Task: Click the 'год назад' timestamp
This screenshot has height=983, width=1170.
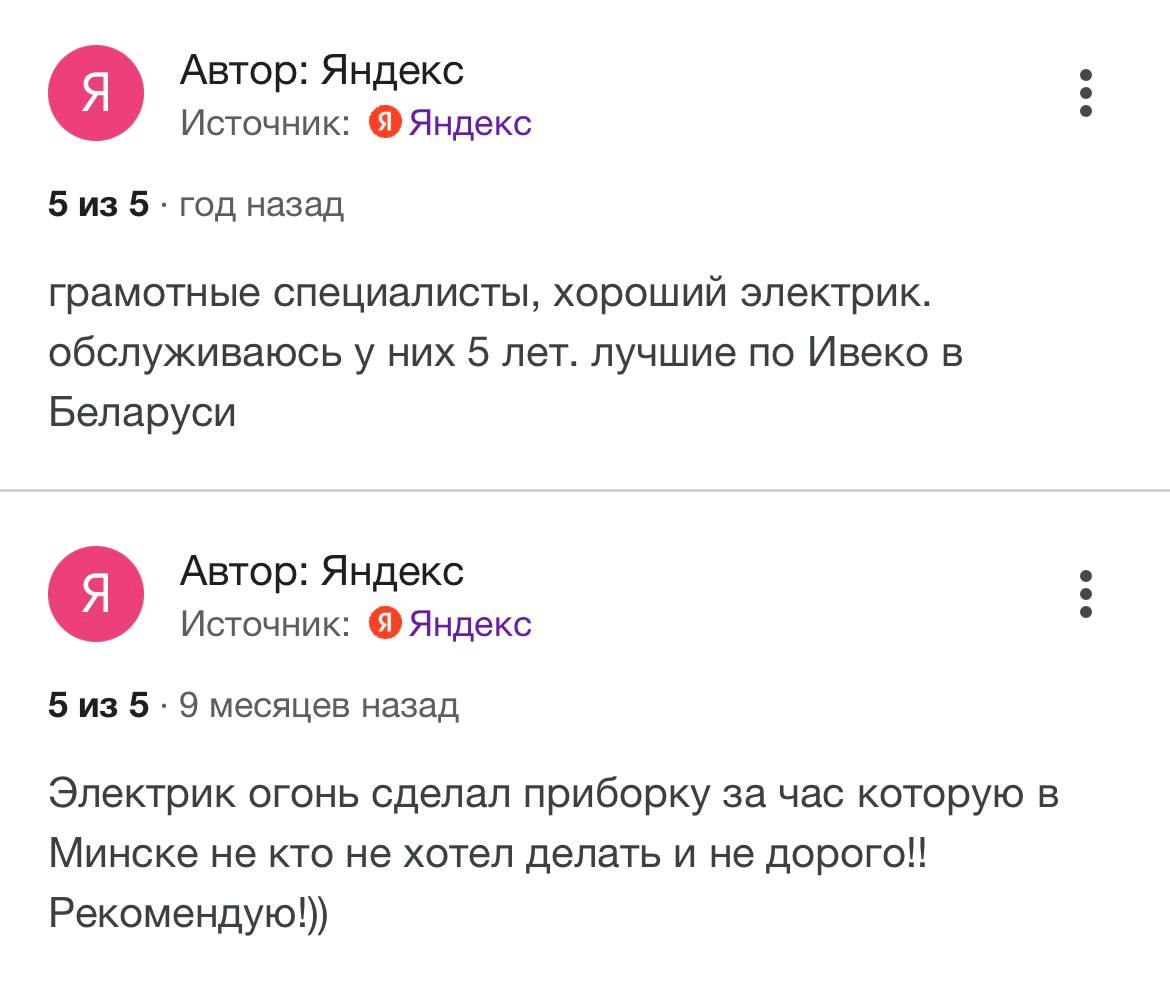Action: click(x=261, y=205)
